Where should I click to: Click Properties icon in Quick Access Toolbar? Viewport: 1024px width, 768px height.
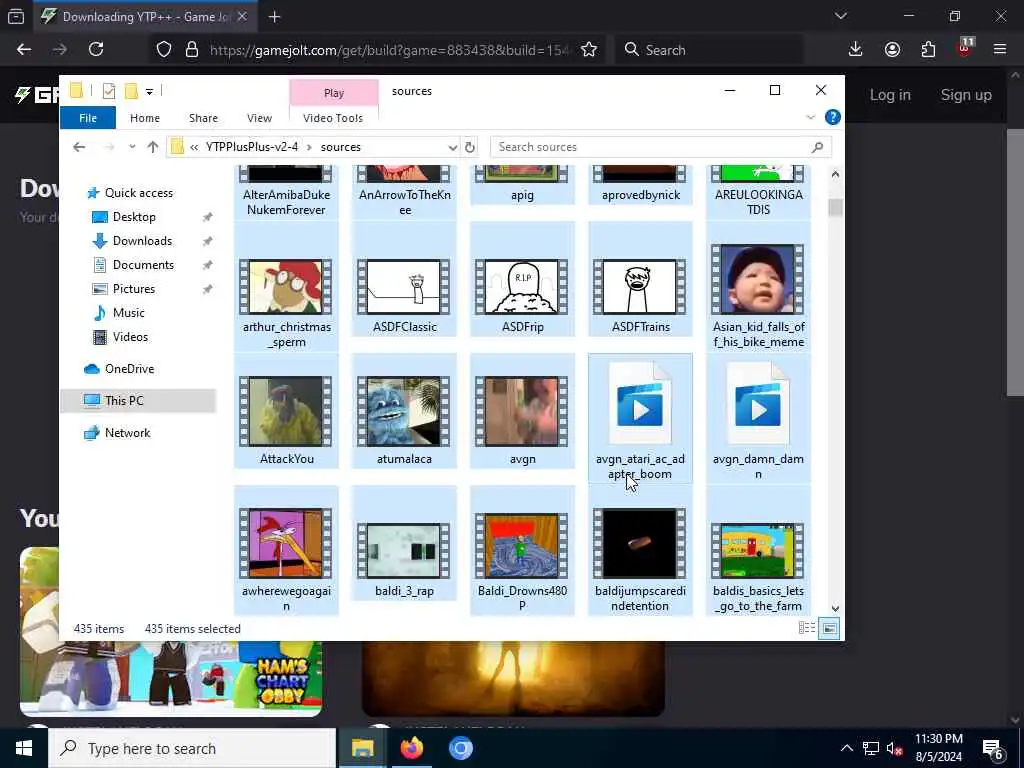(109, 91)
